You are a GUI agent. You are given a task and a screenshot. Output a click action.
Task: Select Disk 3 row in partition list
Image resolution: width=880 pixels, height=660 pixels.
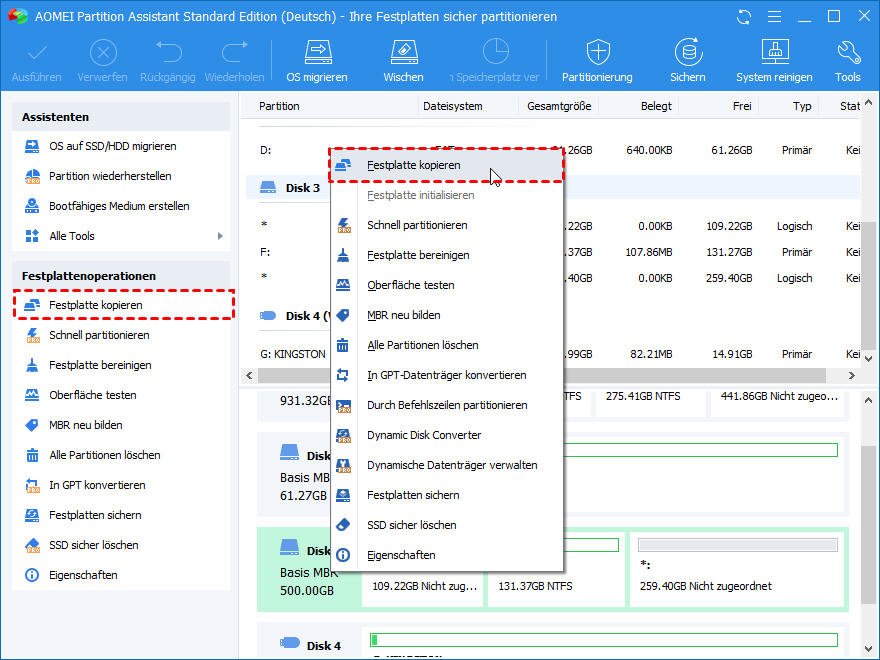pos(302,188)
